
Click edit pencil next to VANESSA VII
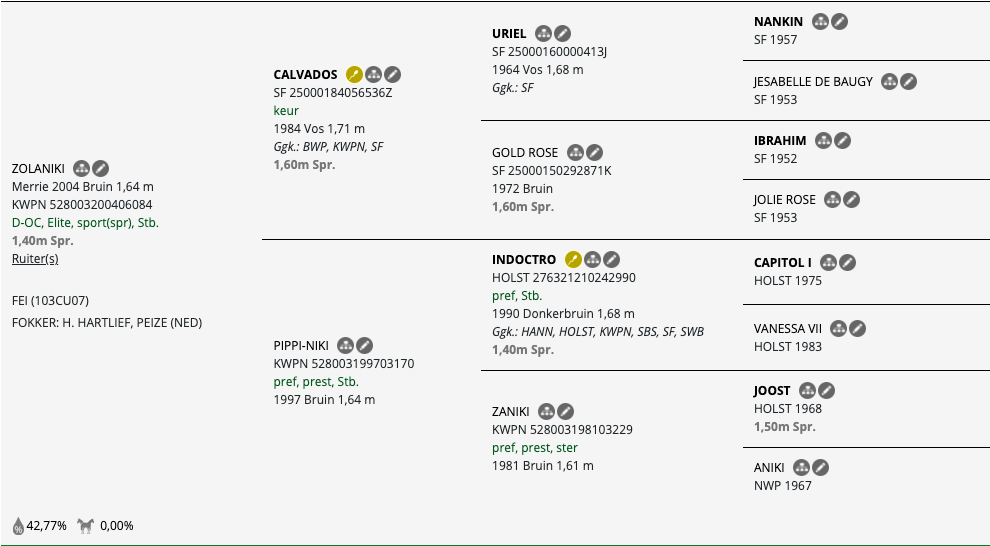click(857, 328)
